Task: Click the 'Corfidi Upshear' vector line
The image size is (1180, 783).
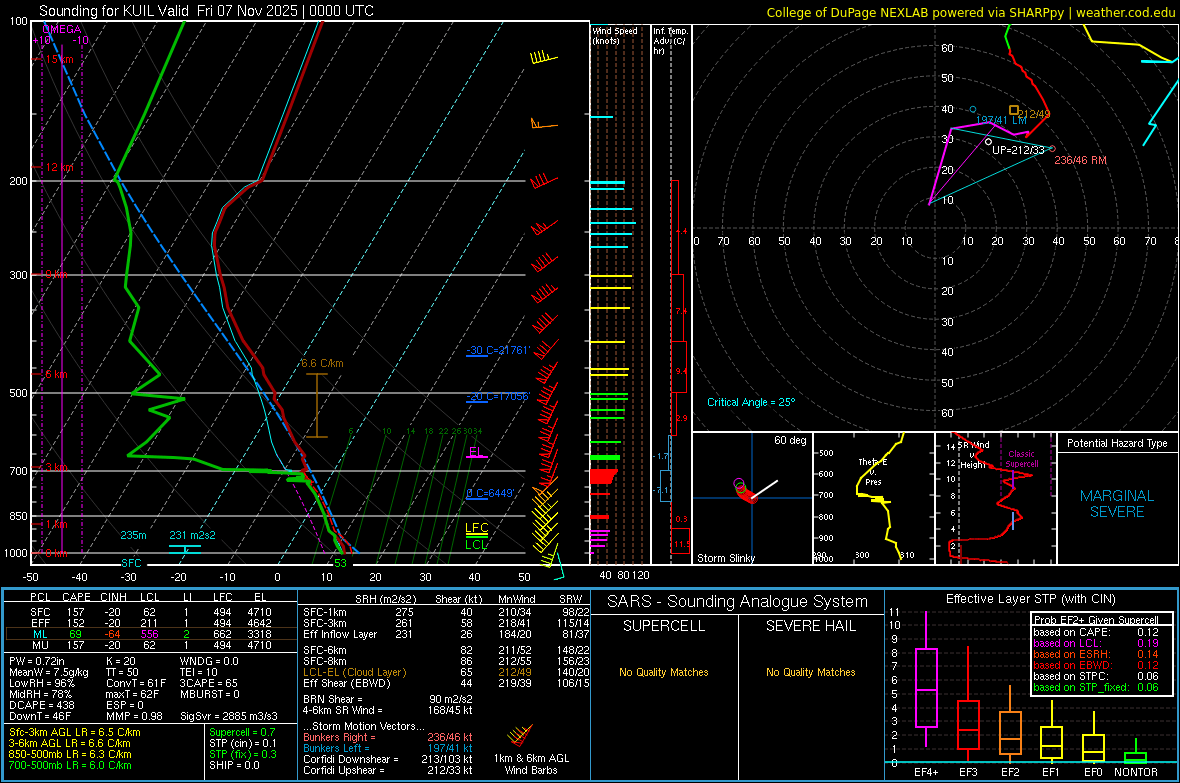Action: 388,770
